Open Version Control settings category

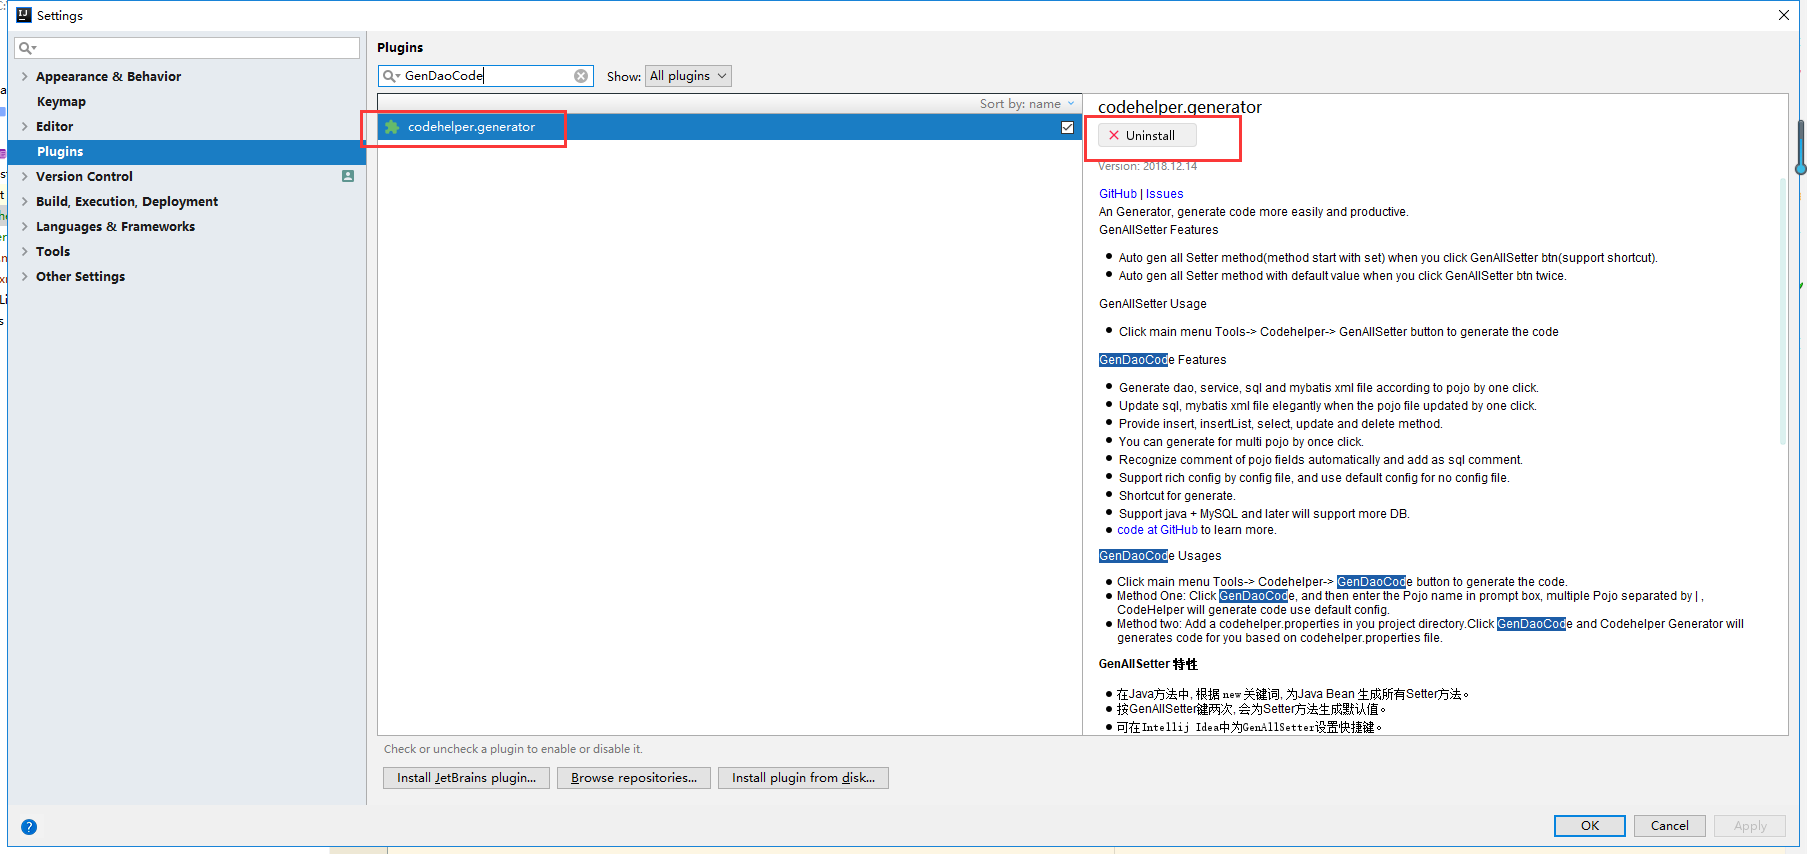pyautogui.click(x=84, y=176)
